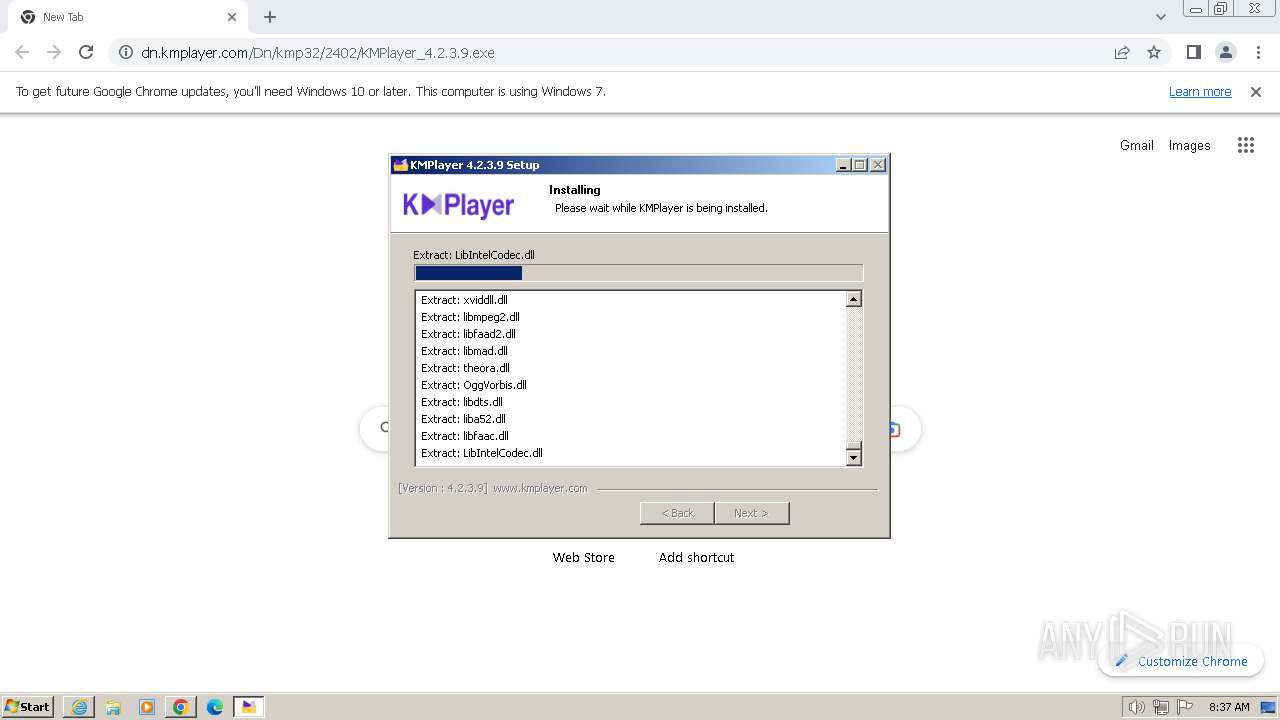Close the New Tab tab

click(x=232, y=17)
